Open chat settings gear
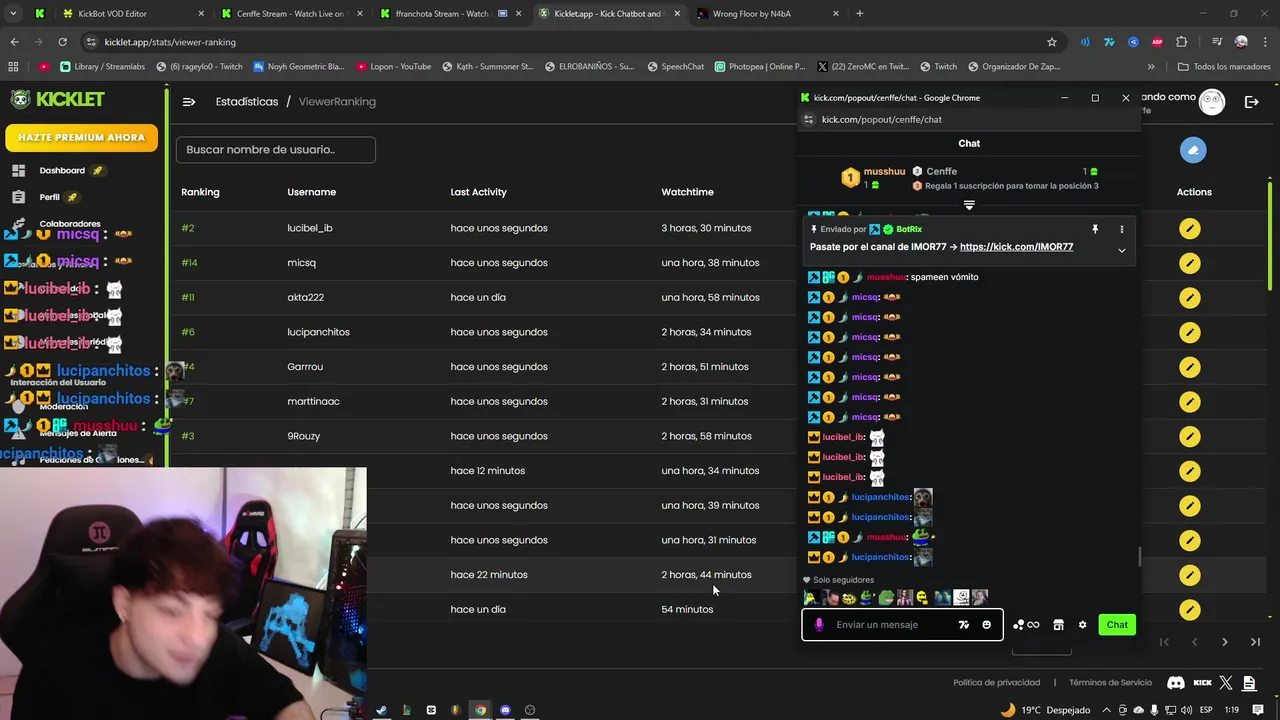1280x720 pixels. point(1082,625)
